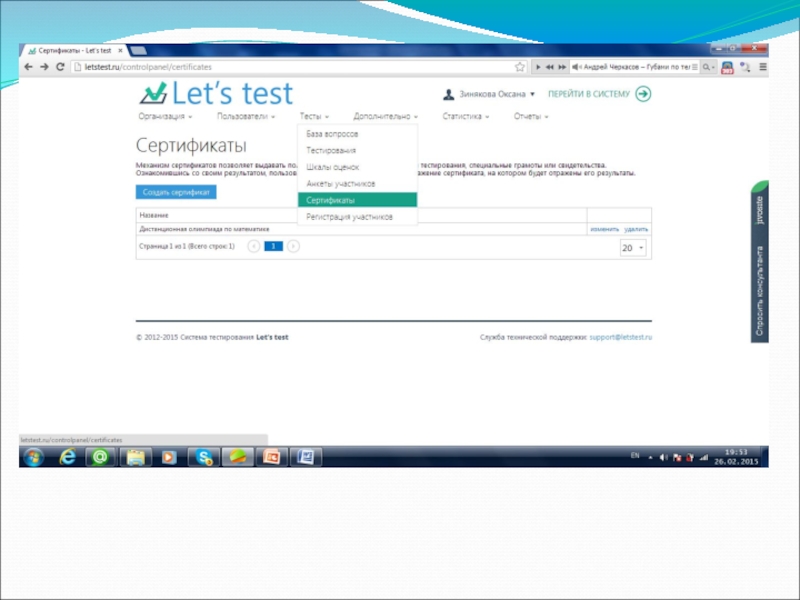Open a new browser tab
This screenshot has height=600, width=800.
pyautogui.click(x=138, y=51)
